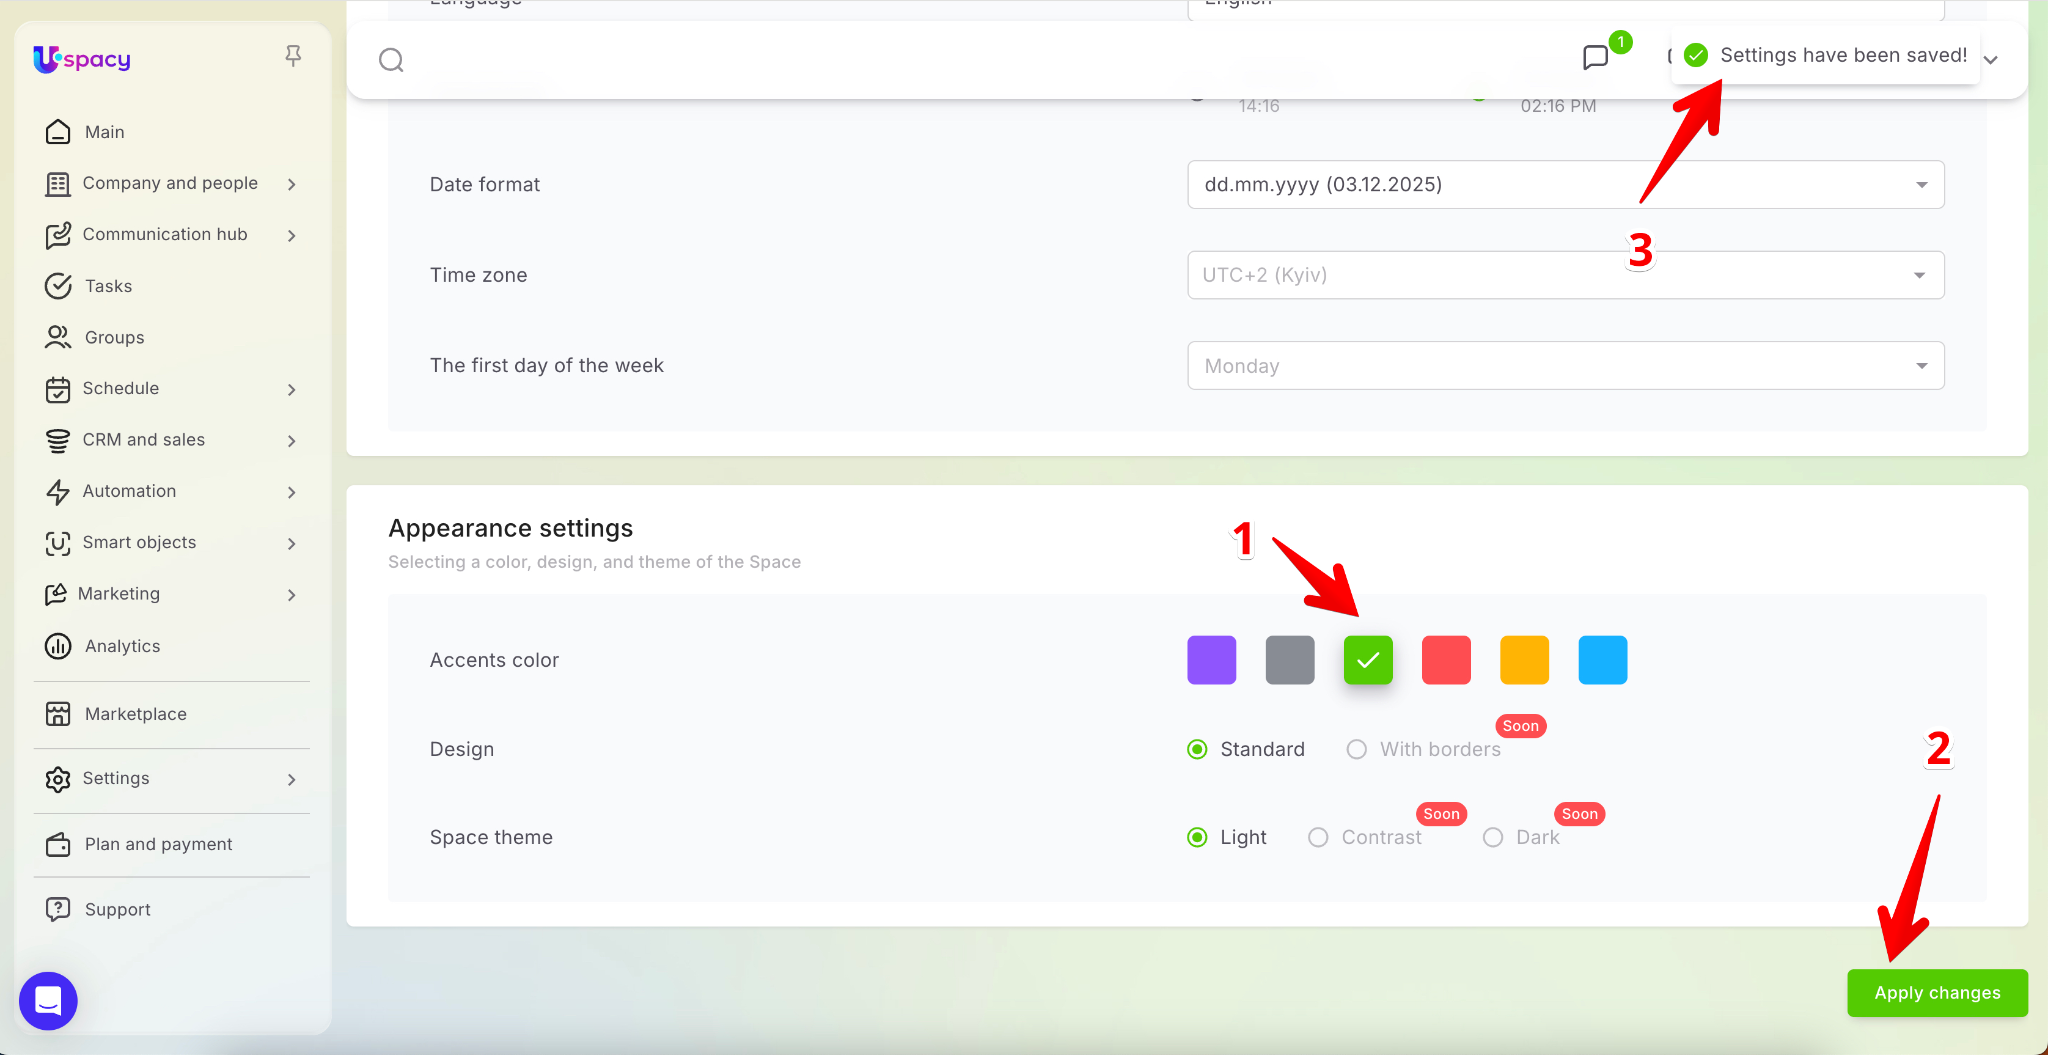Screen dimensions: 2048x1055
Task: Click the search magnifier icon
Action: (x=391, y=60)
